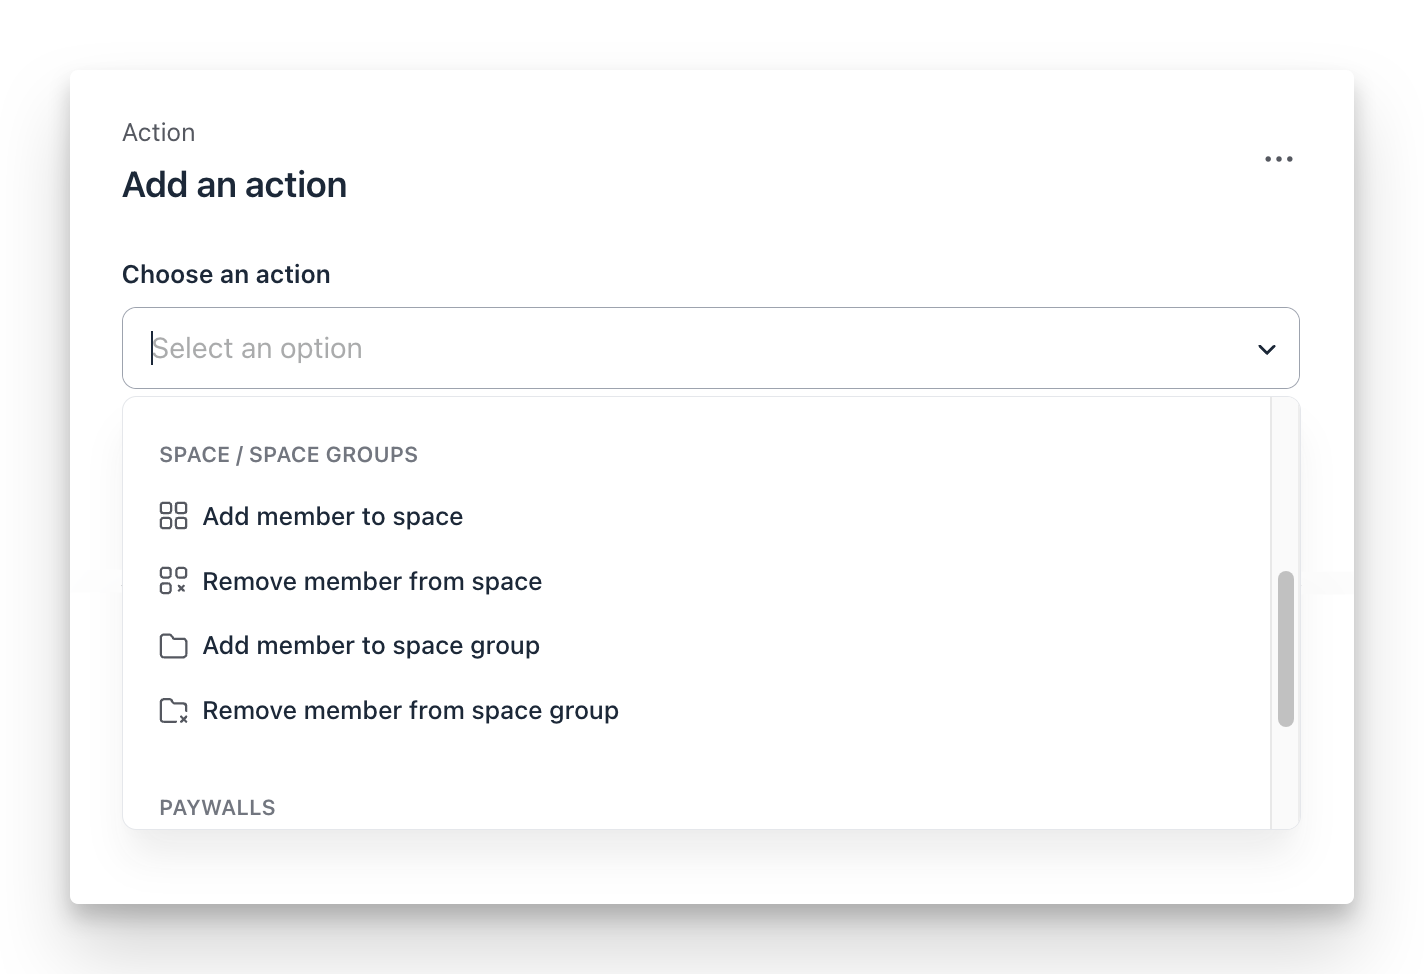Click the dropdown chevron on the action selector

point(1265,349)
